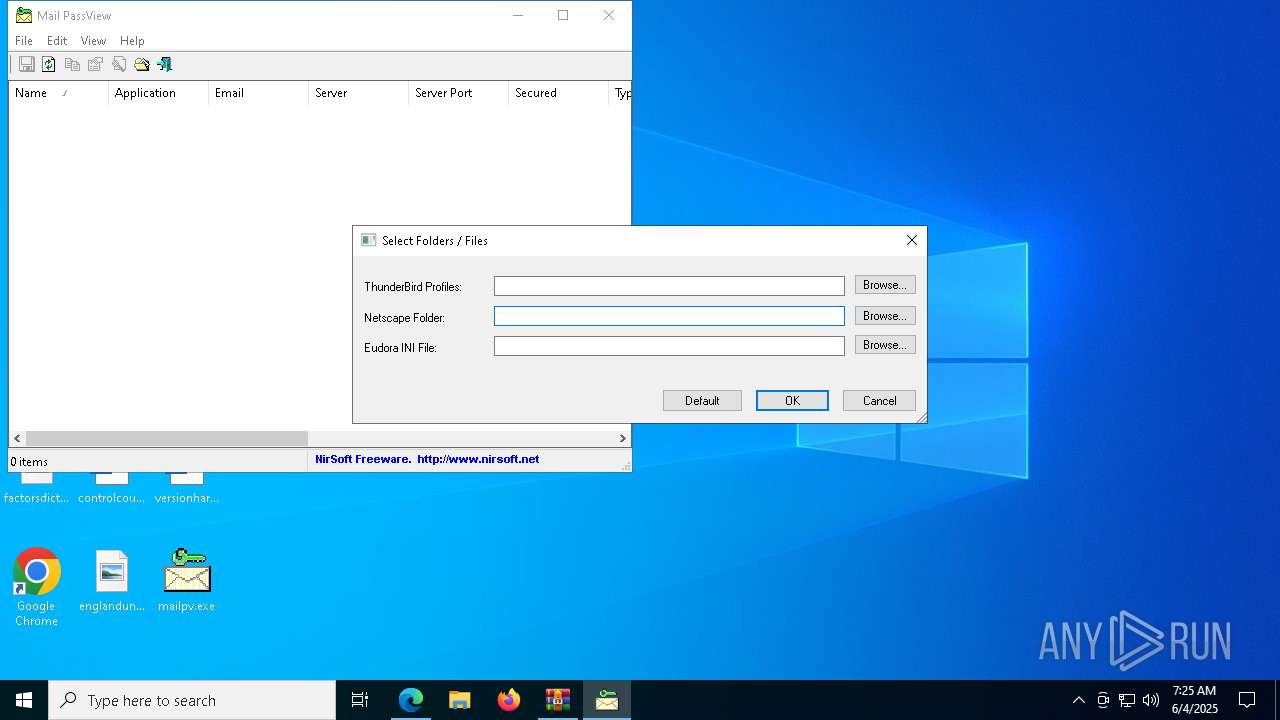Click the Exit toolbar icon
Viewport: 1280px width, 720px height.
(165, 64)
